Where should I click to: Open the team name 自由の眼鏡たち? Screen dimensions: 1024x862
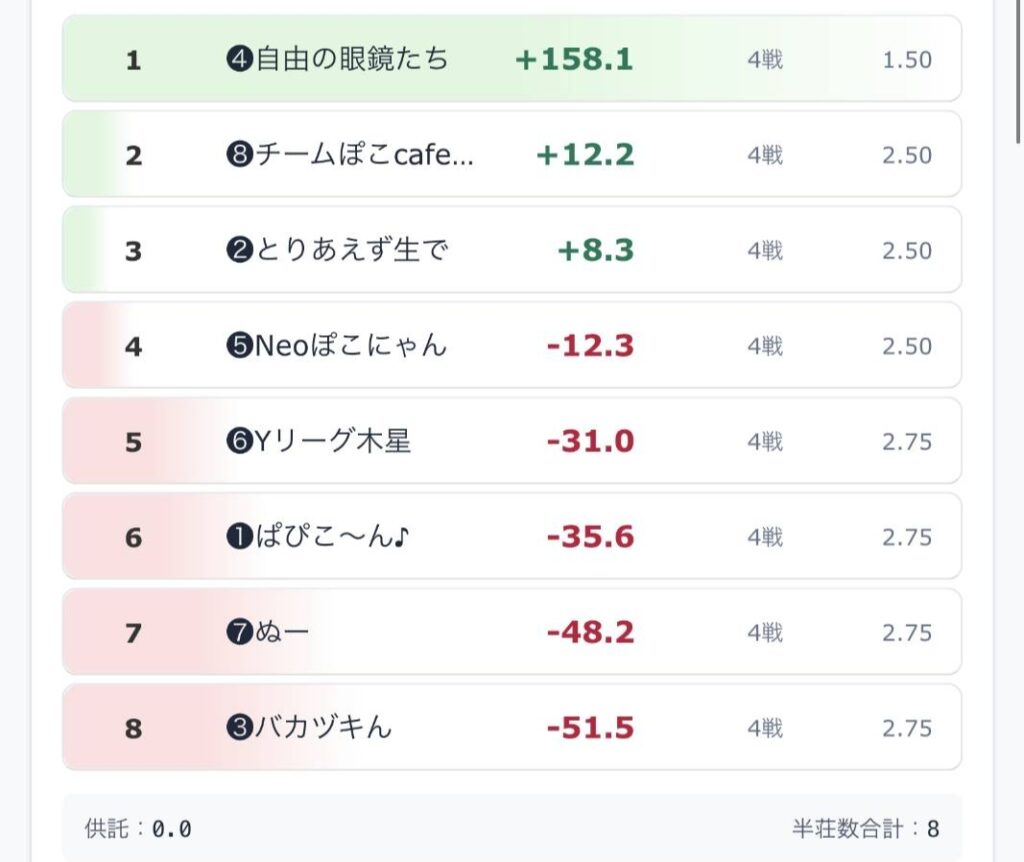point(352,60)
